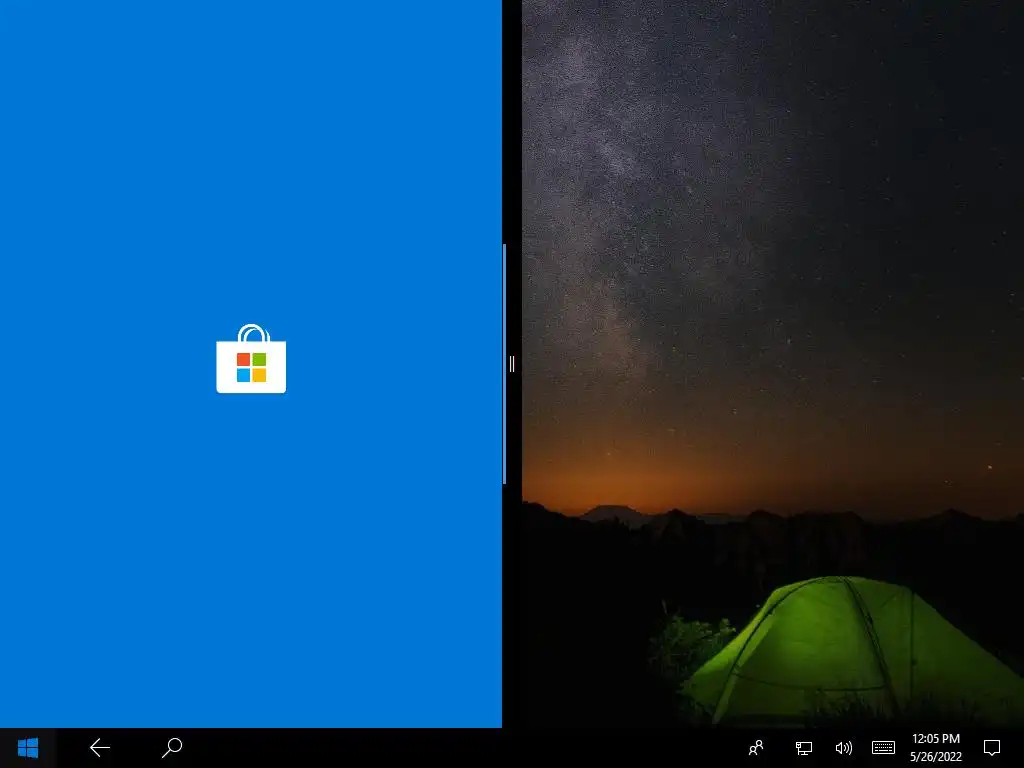
Task: Open the Windows Start menu
Action: pyautogui.click(x=28, y=748)
